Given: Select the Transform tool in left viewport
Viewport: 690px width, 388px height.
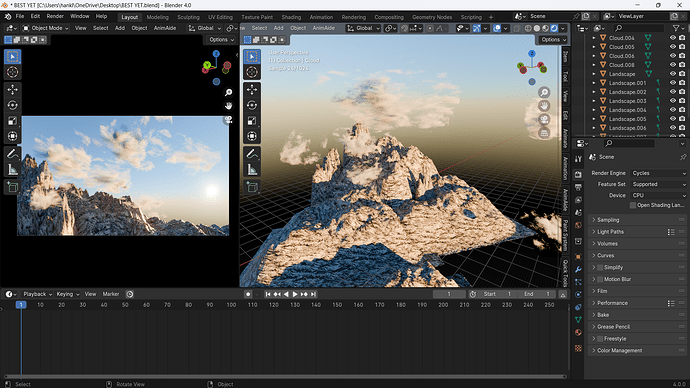Looking at the screenshot, I should [12, 136].
